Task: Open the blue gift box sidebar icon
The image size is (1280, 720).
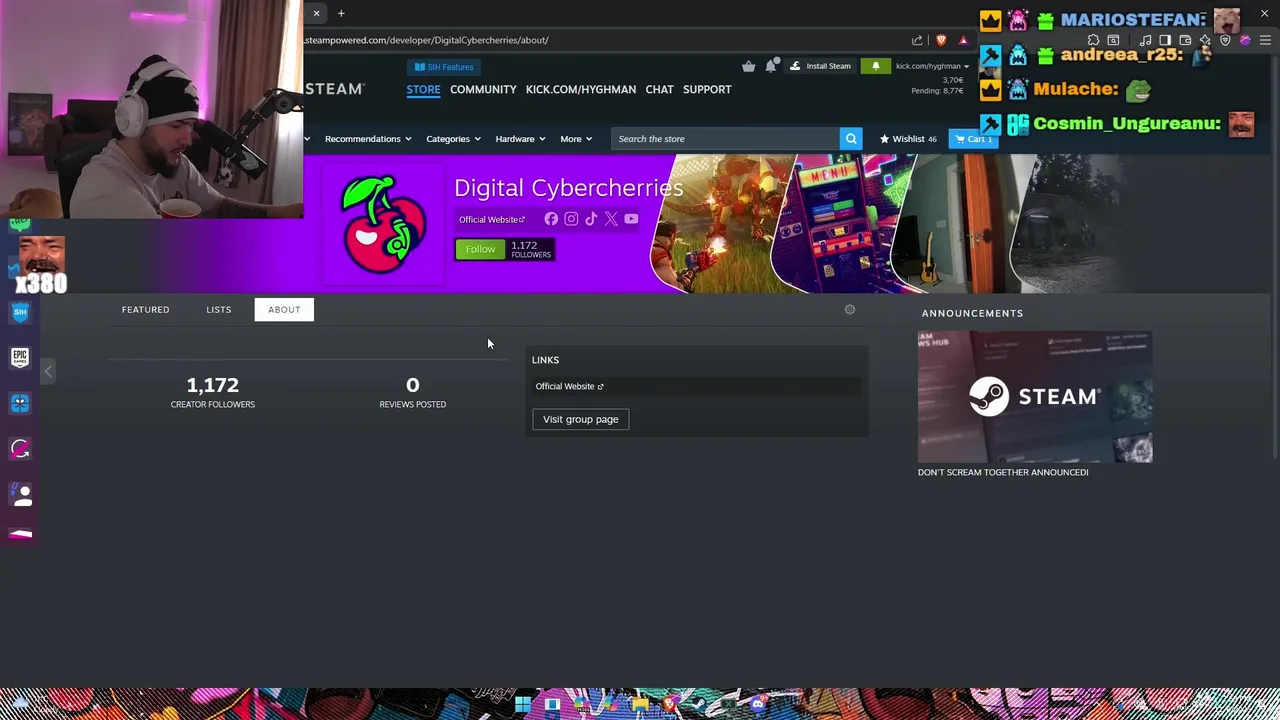Action: [x=20, y=403]
